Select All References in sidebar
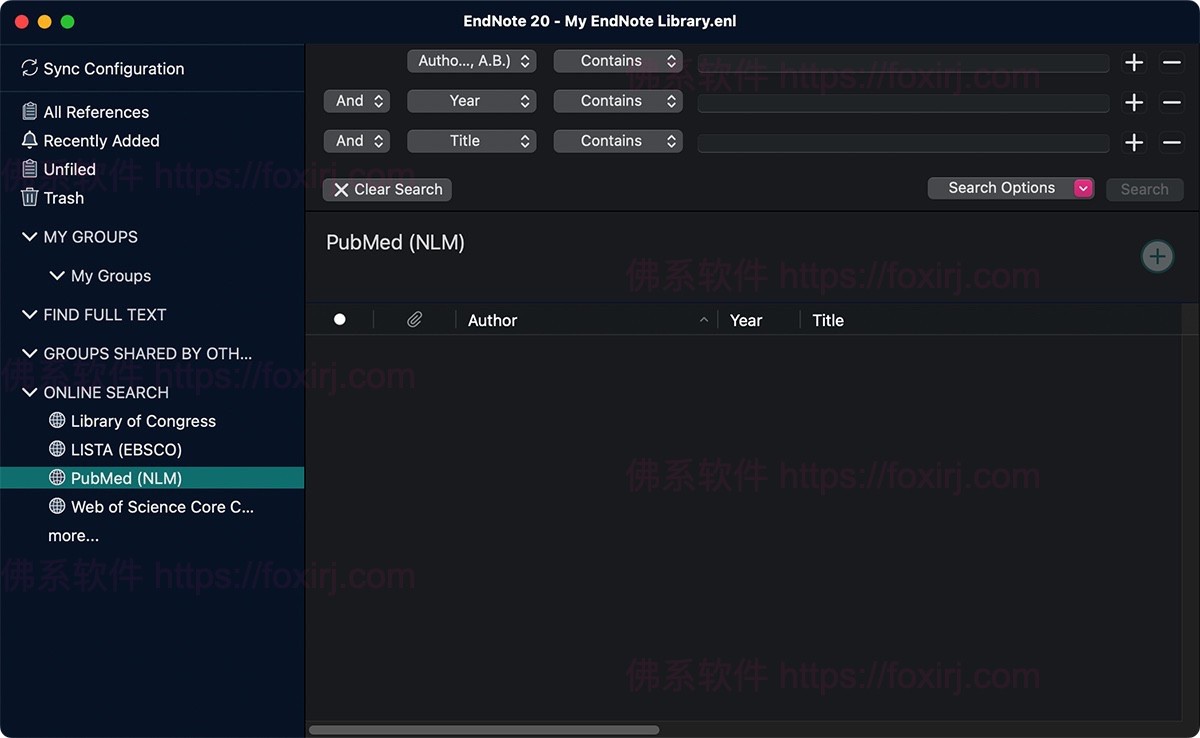 point(96,112)
